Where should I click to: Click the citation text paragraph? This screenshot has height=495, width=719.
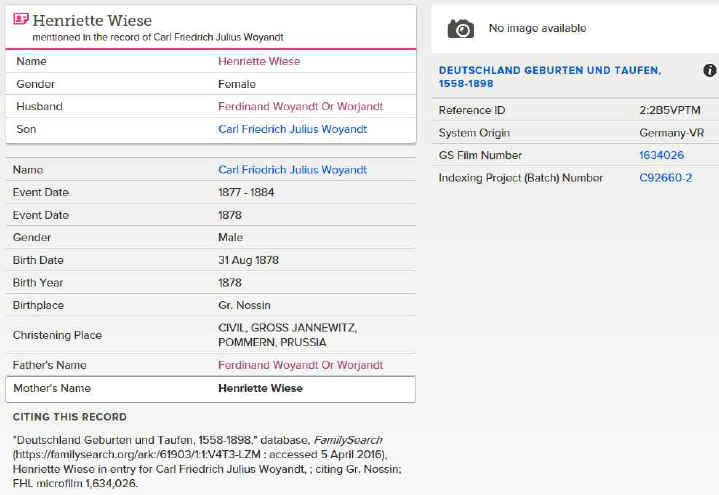click(x=207, y=462)
